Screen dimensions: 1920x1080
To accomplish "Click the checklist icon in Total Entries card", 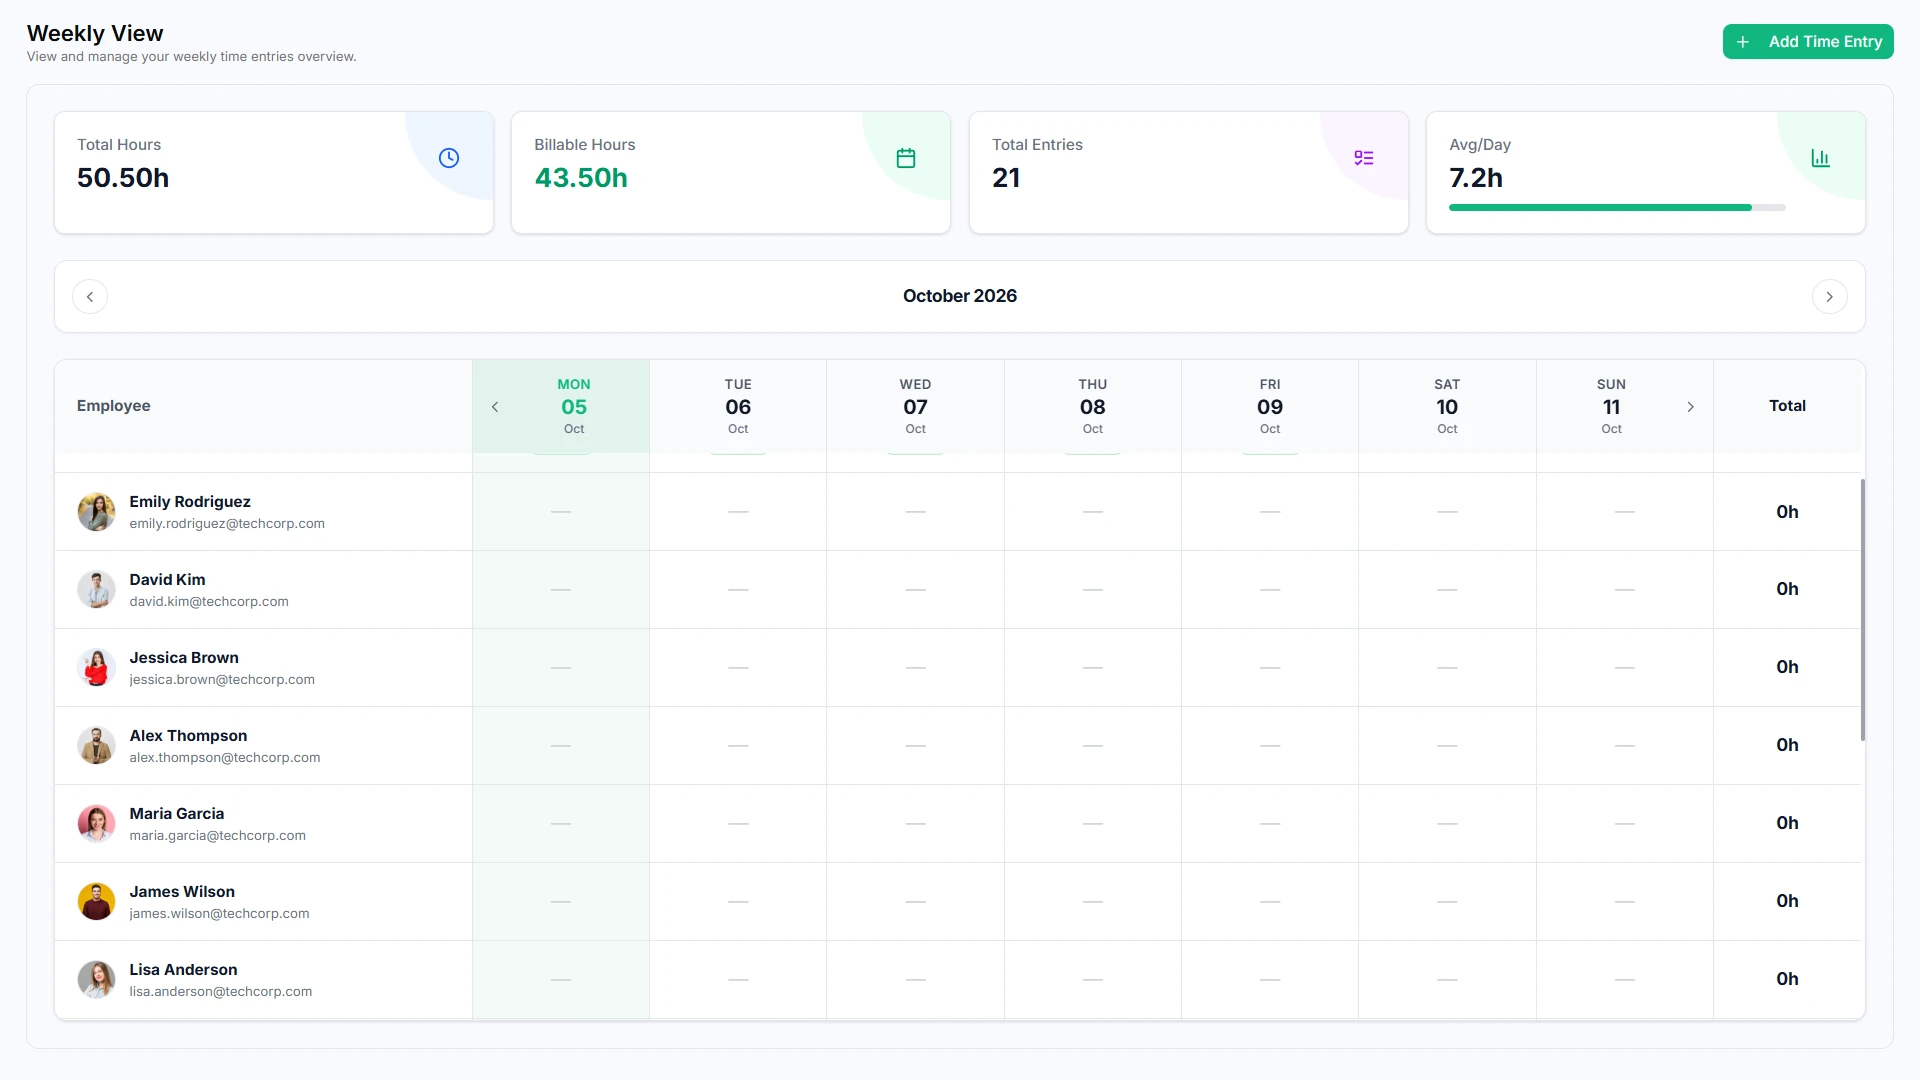I will 1364,158.
